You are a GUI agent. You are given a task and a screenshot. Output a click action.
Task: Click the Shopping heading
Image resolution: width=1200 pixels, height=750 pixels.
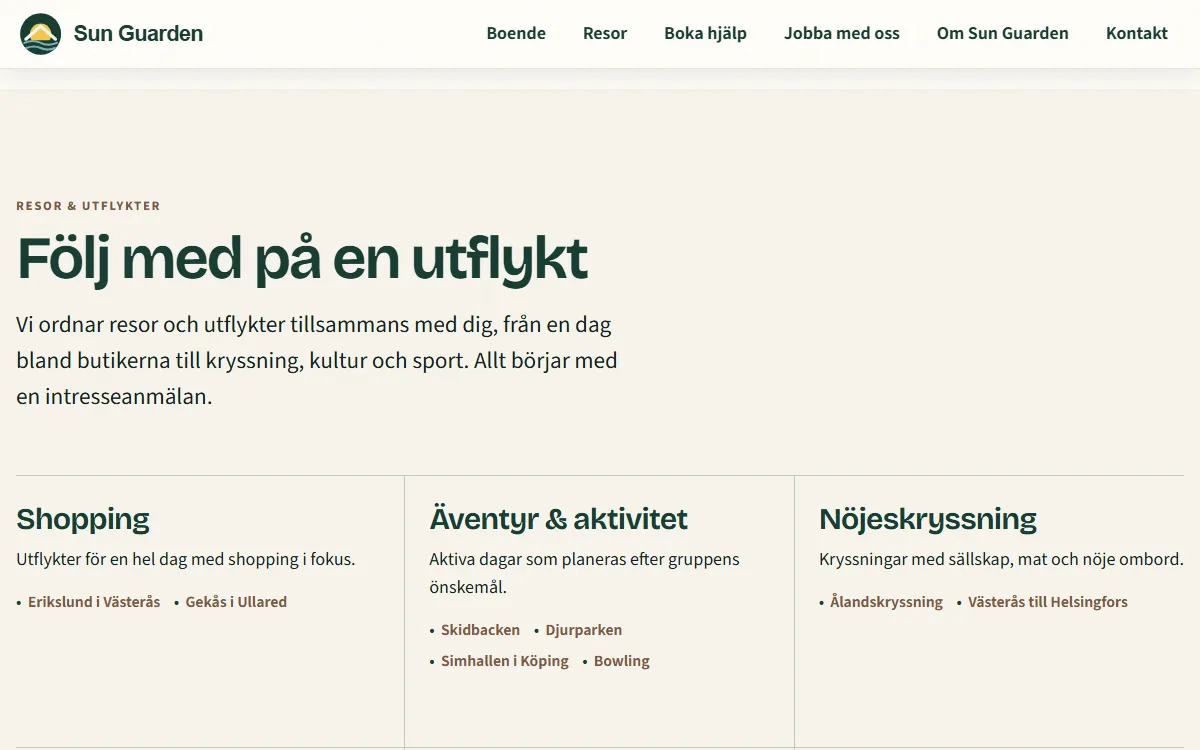click(x=83, y=519)
